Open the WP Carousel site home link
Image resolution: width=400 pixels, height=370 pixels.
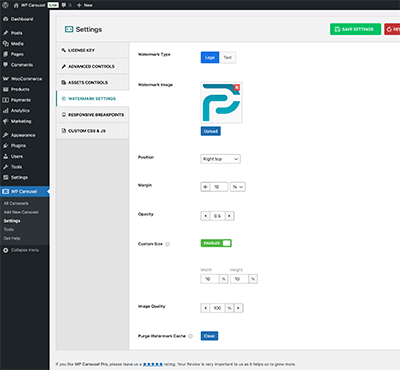coord(30,5)
